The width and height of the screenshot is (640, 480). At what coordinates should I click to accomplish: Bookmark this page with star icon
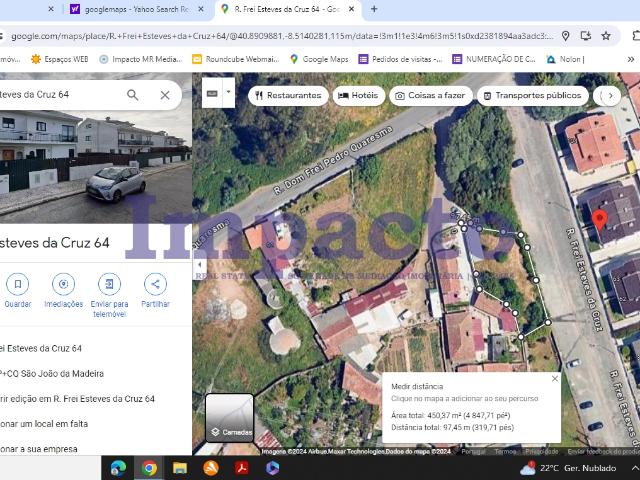(x=606, y=36)
